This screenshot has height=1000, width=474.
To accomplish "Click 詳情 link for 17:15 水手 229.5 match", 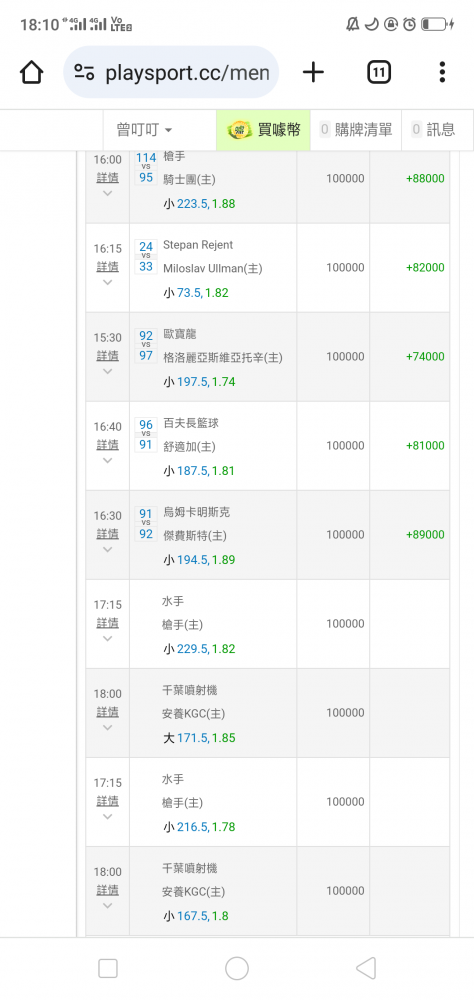I will tap(107, 622).
